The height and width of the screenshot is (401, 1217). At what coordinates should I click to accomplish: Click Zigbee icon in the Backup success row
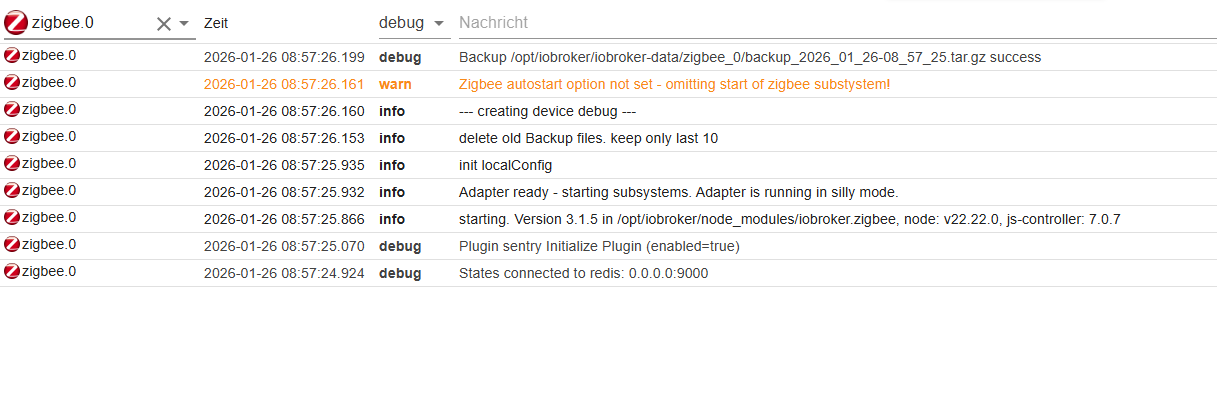12,56
